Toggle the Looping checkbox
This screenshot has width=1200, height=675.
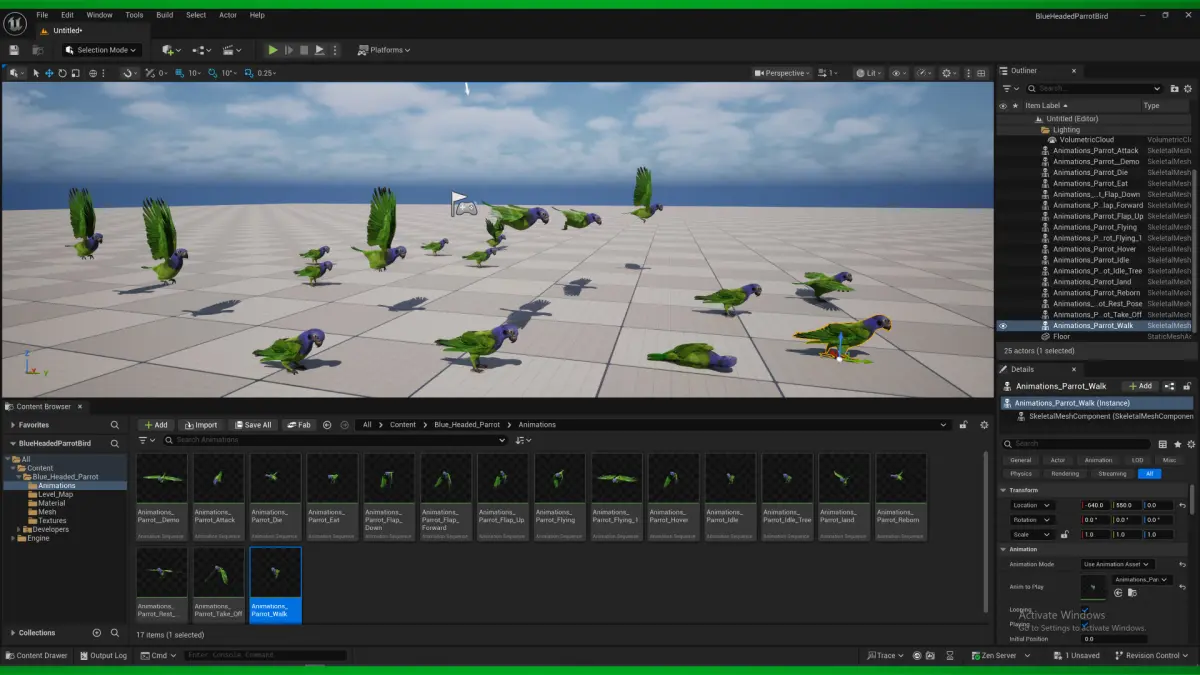[1085, 611]
